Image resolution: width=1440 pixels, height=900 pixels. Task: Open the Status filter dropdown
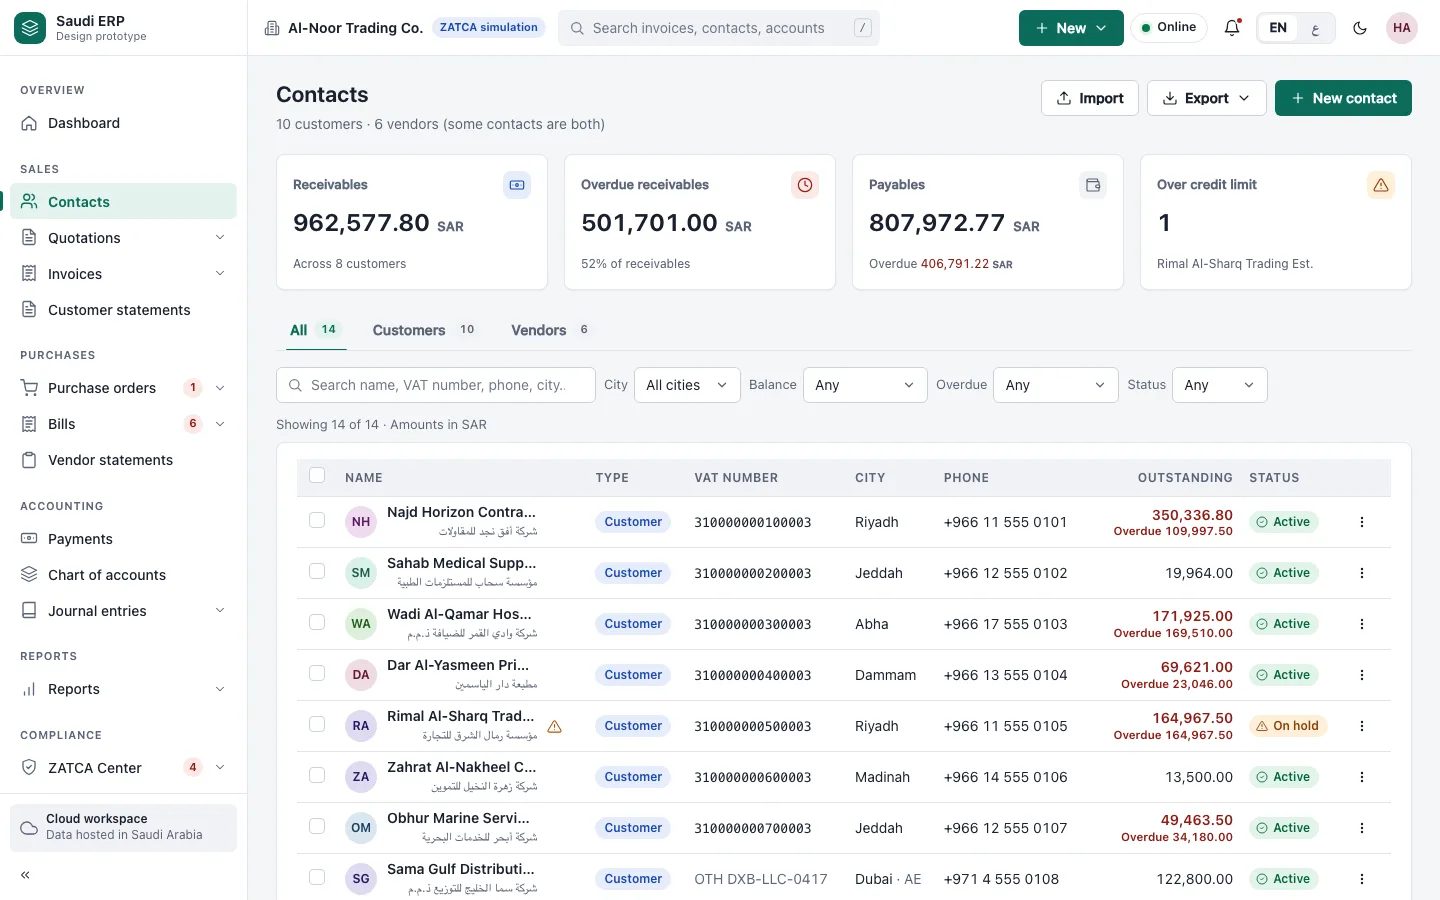click(x=1220, y=385)
